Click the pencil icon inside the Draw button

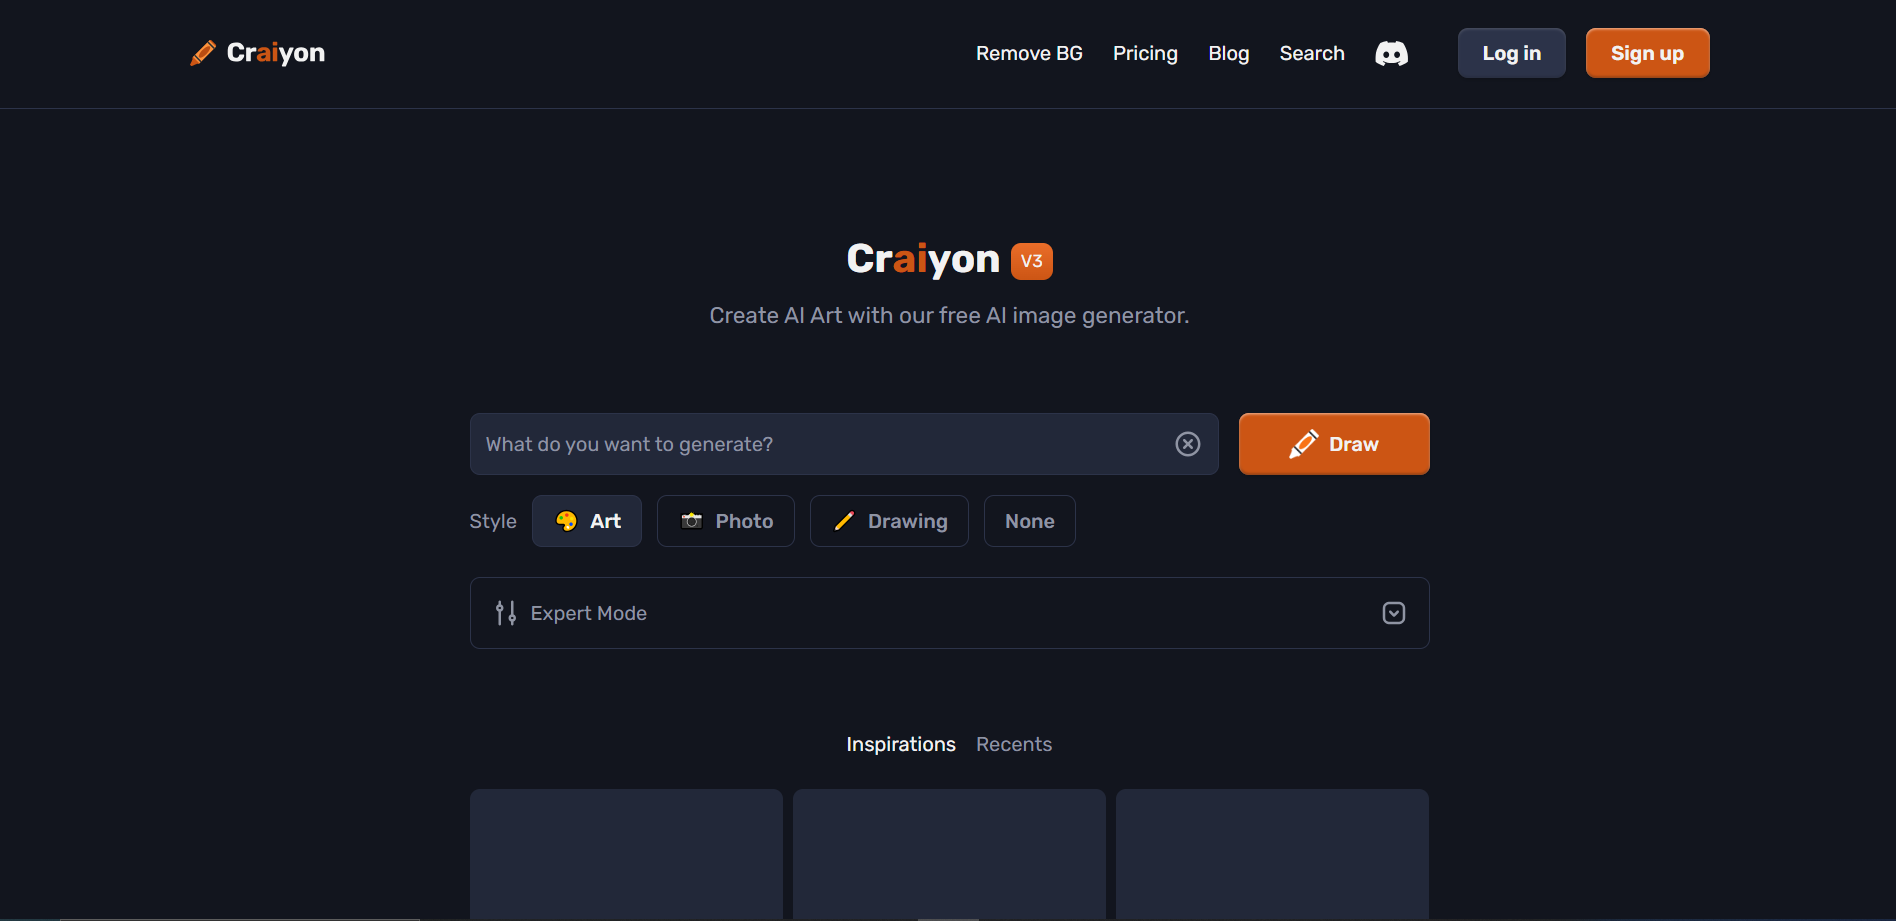(x=1303, y=443)
